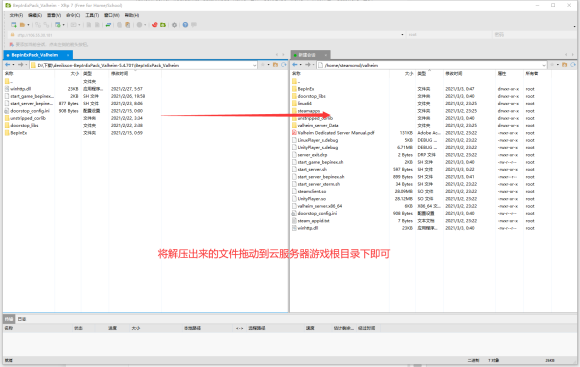The height and width of the screenshot is (367, 580).
Task: Open the host address dropdown arrow
Action: 402,35
